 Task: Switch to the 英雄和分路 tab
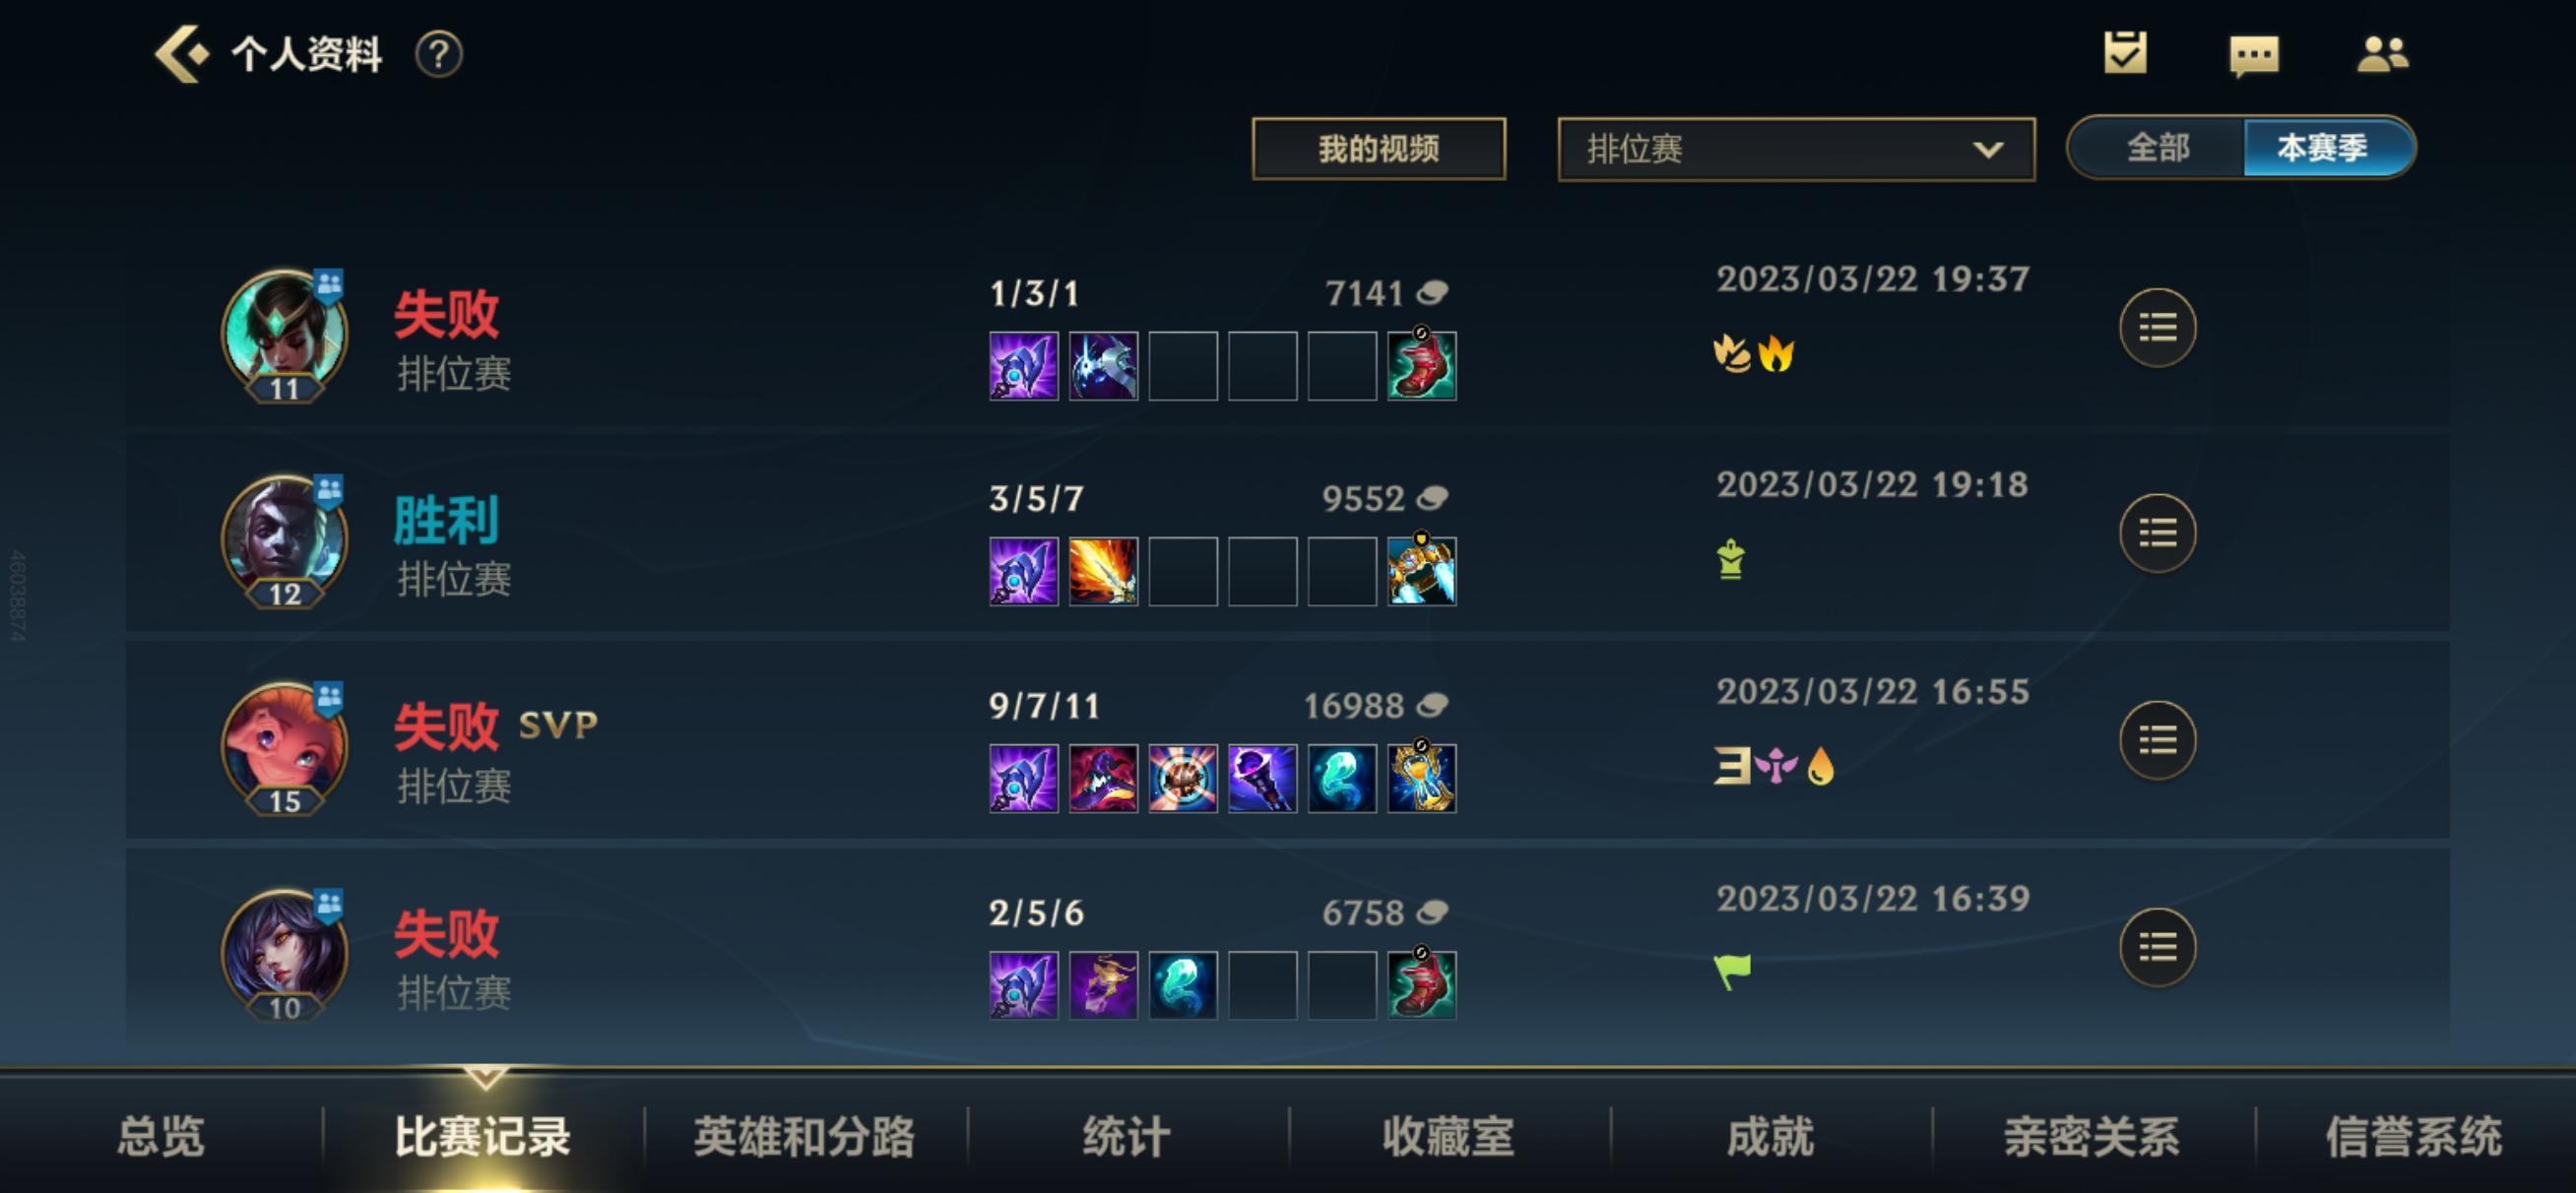coord(805,1137)
